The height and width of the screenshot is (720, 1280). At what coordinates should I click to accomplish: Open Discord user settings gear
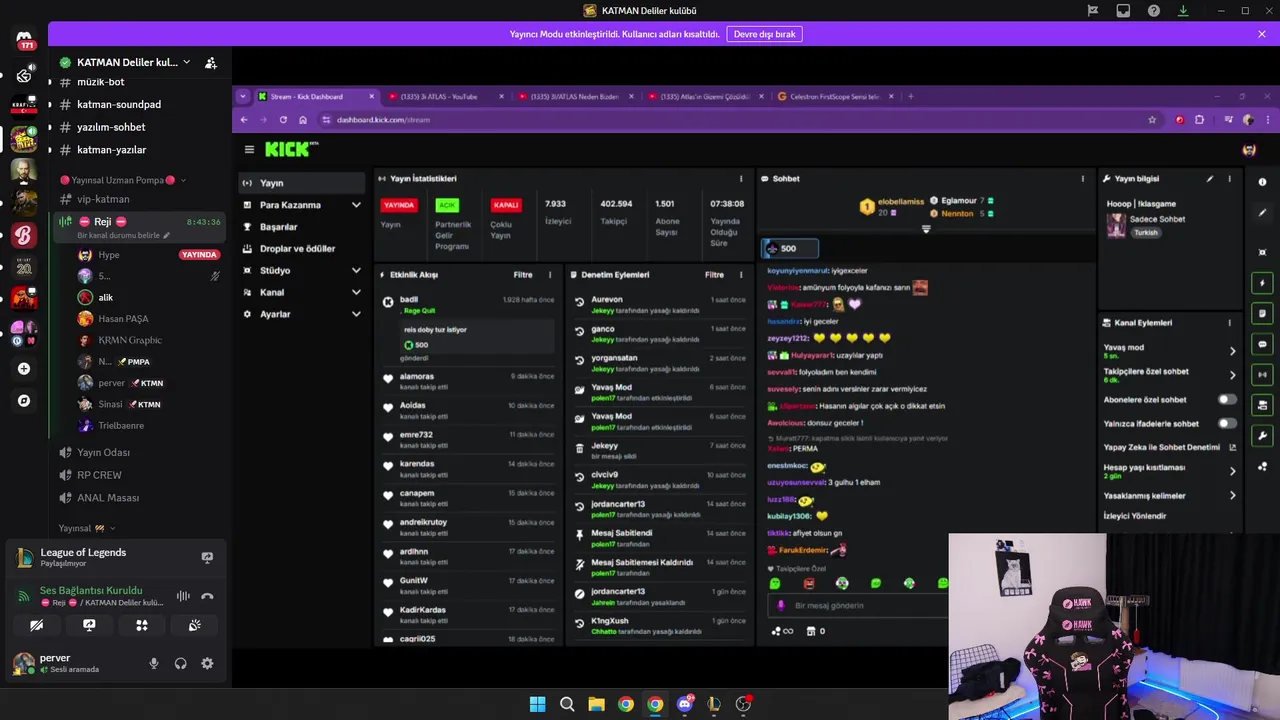click(x=207, y=663)
